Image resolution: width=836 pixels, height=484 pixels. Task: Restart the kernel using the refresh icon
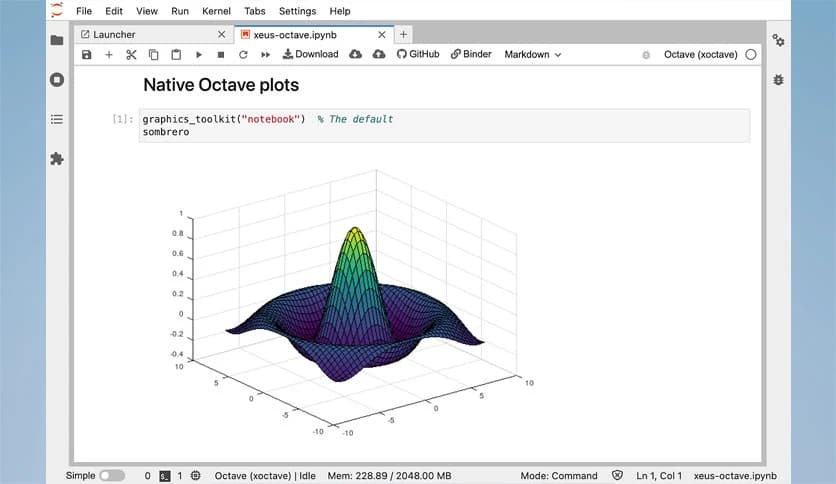point(243,54)
